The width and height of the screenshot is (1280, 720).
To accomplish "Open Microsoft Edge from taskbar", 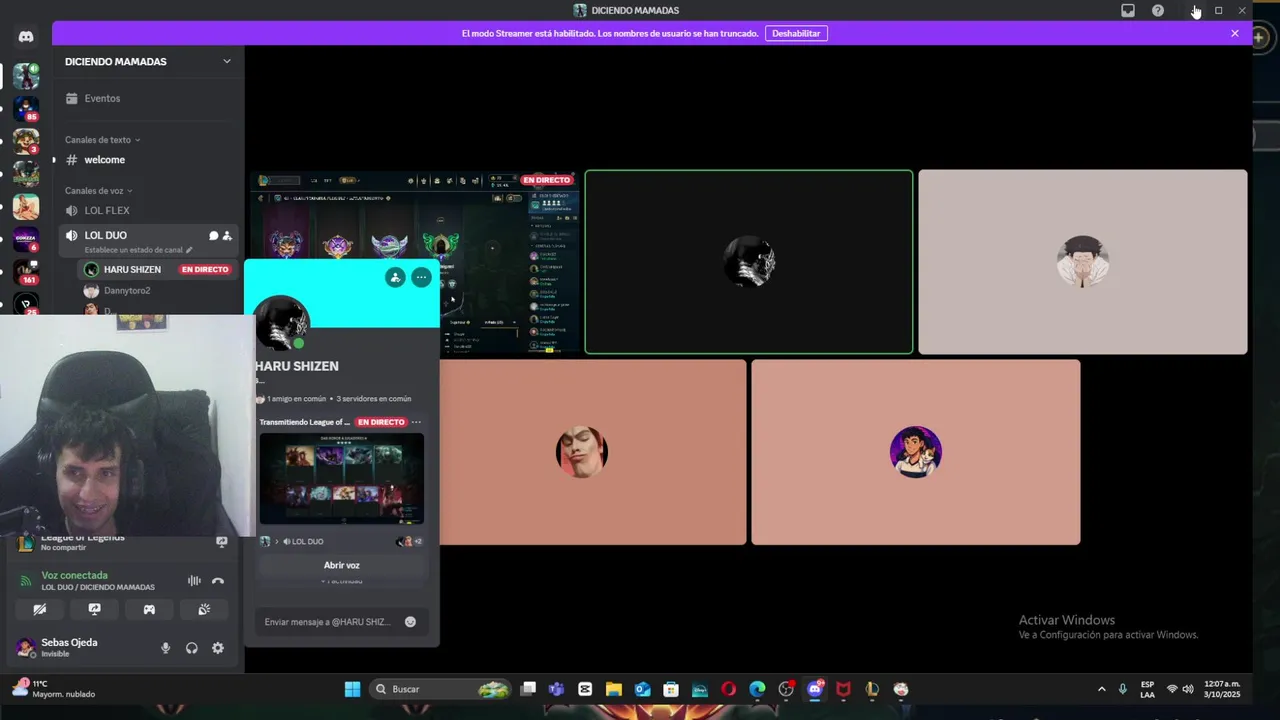I will coord(757,689).
